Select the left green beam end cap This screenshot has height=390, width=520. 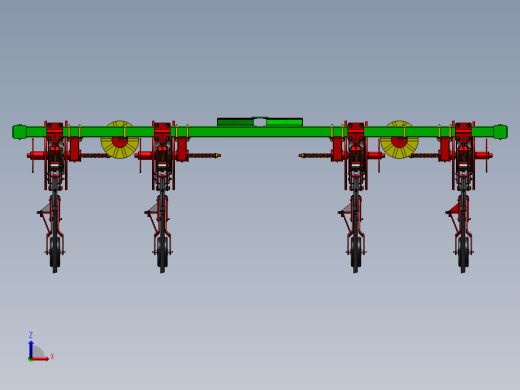point(19,132)
